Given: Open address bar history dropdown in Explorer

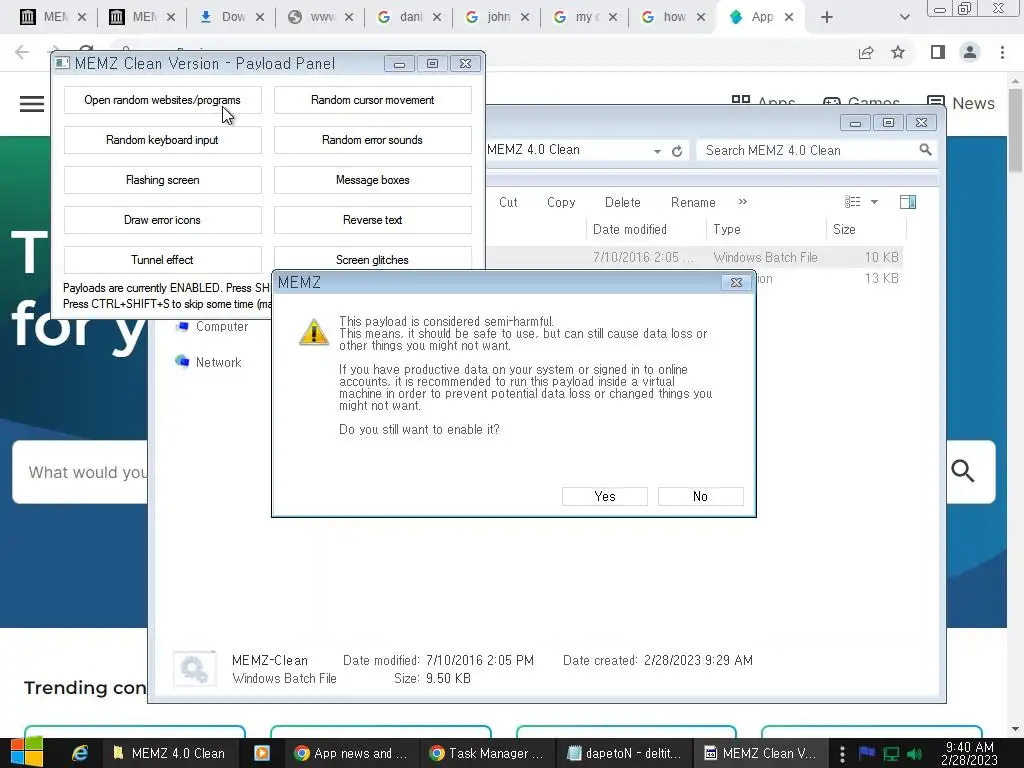Looking at the screenshot, I should (657, 151).
